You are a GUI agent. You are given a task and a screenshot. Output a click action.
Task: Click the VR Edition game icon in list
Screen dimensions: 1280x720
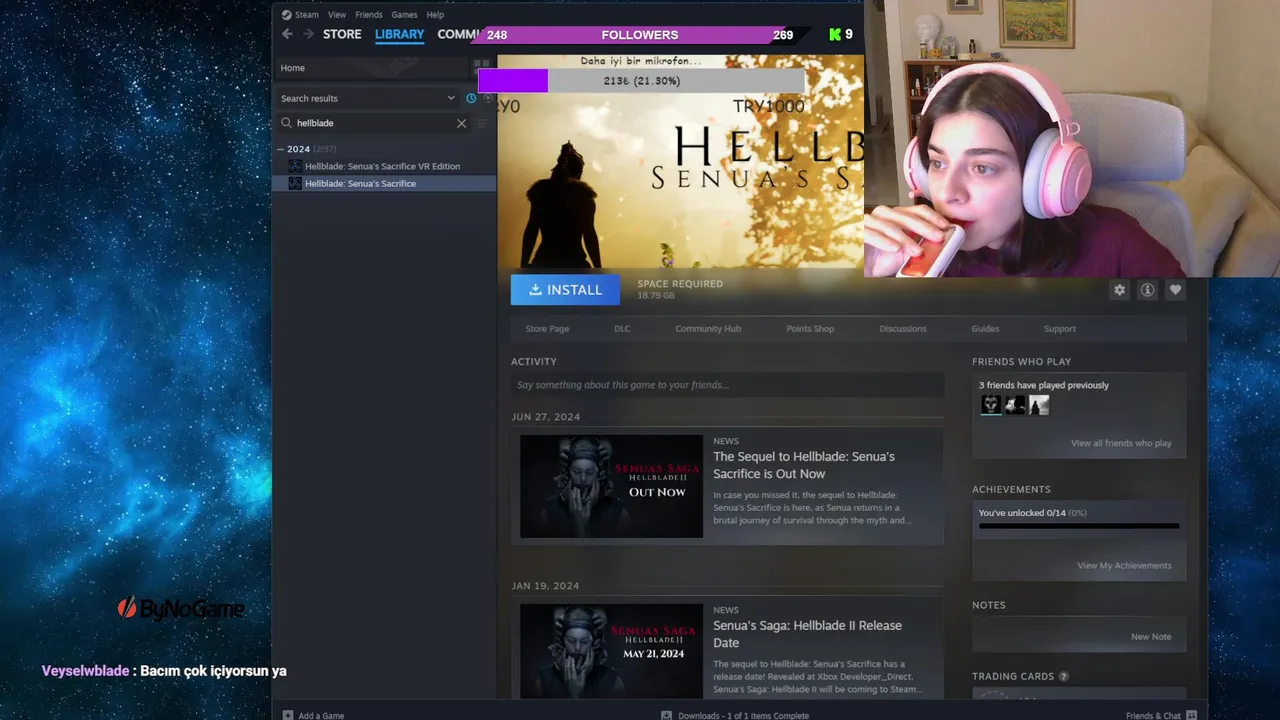295,166
